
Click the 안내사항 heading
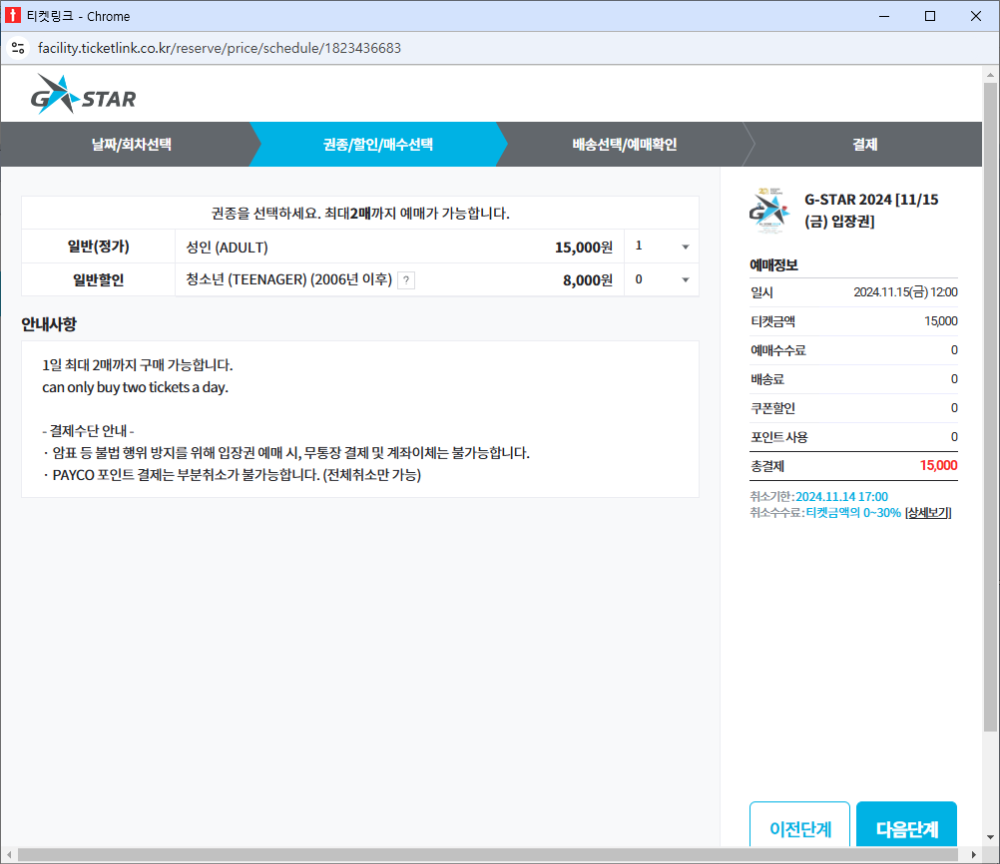[x=49, y=324]
